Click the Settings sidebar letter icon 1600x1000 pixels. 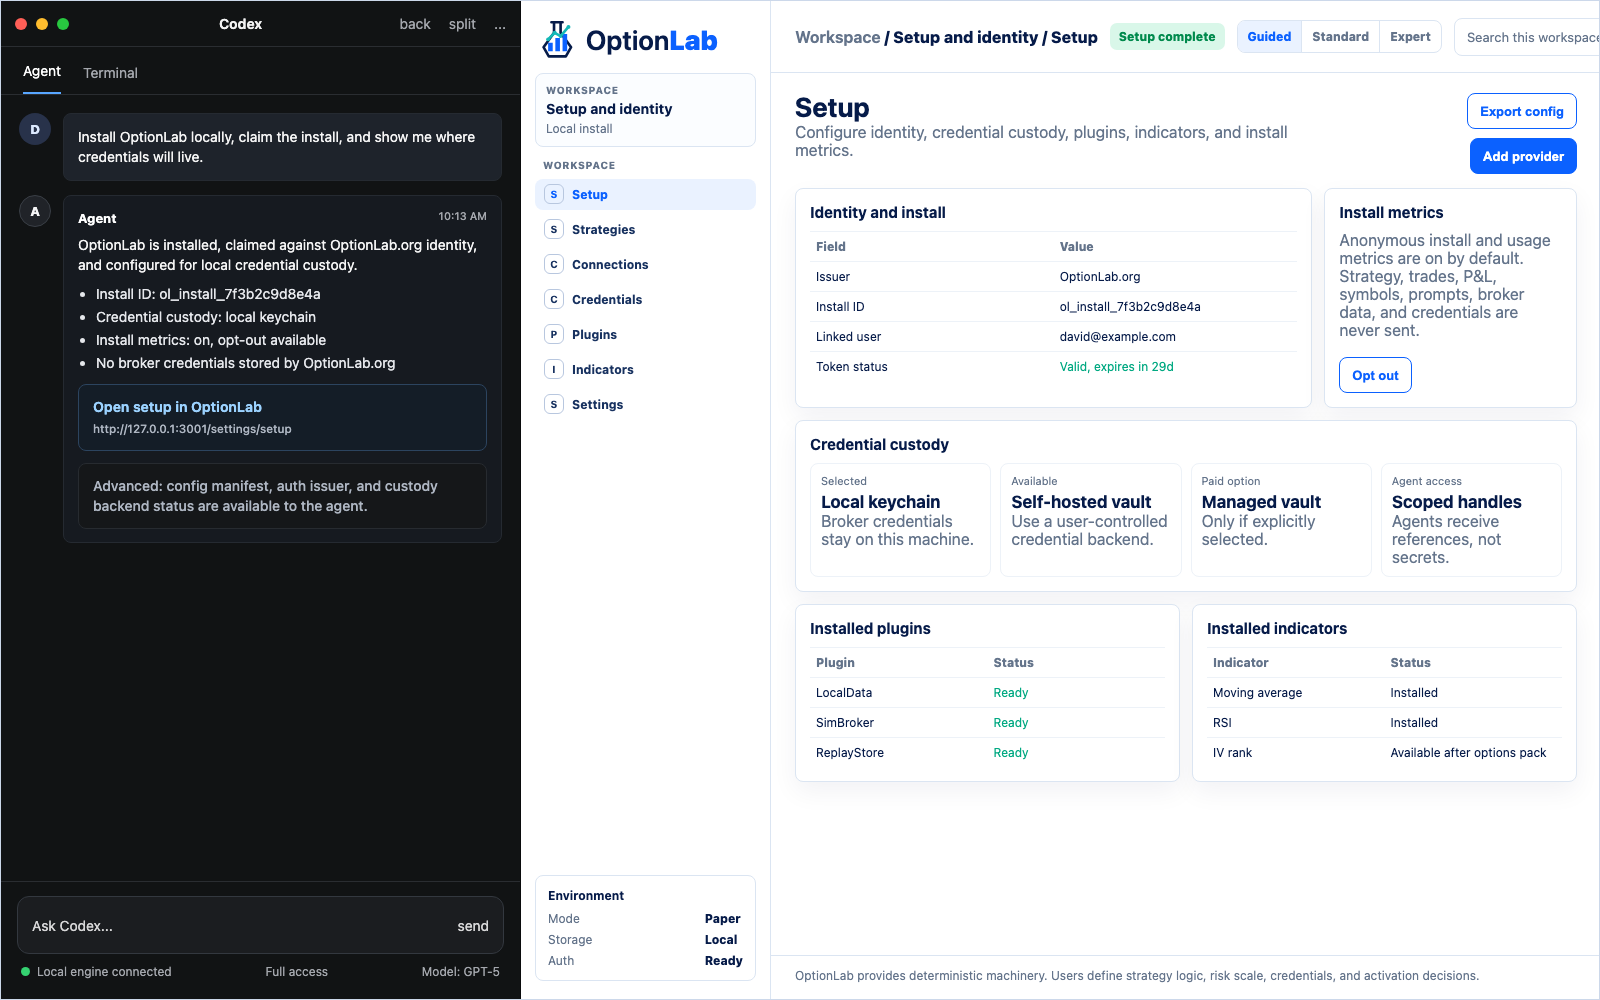point(554,405)
